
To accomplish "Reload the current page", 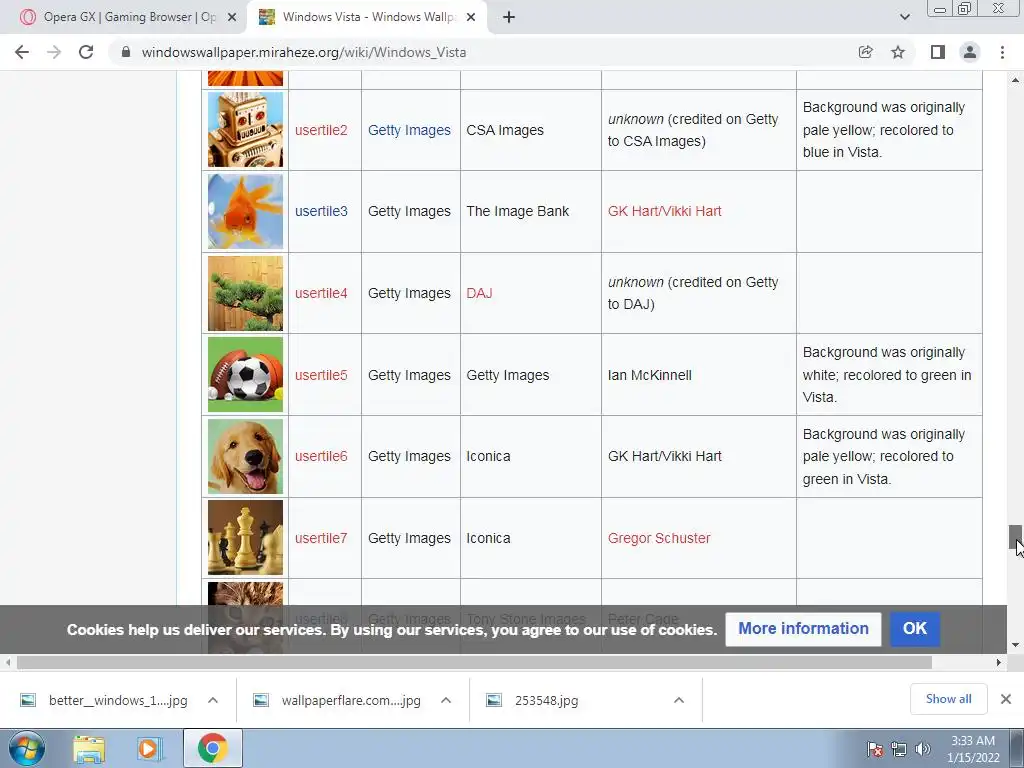I will 86,52.
